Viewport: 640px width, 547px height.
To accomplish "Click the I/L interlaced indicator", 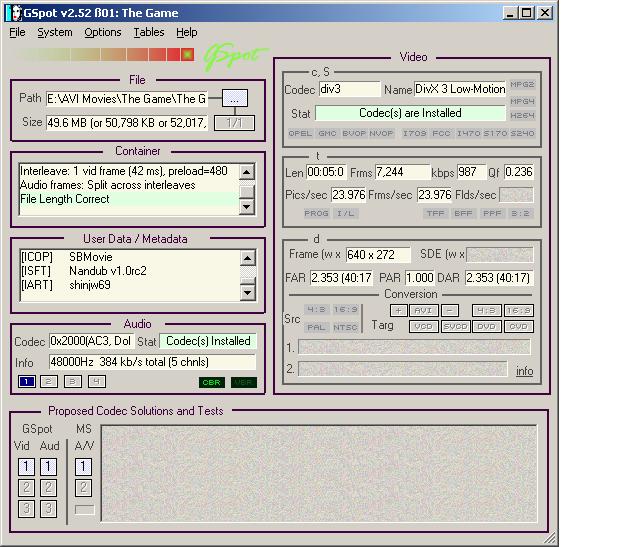I will (x=345, y=213).
